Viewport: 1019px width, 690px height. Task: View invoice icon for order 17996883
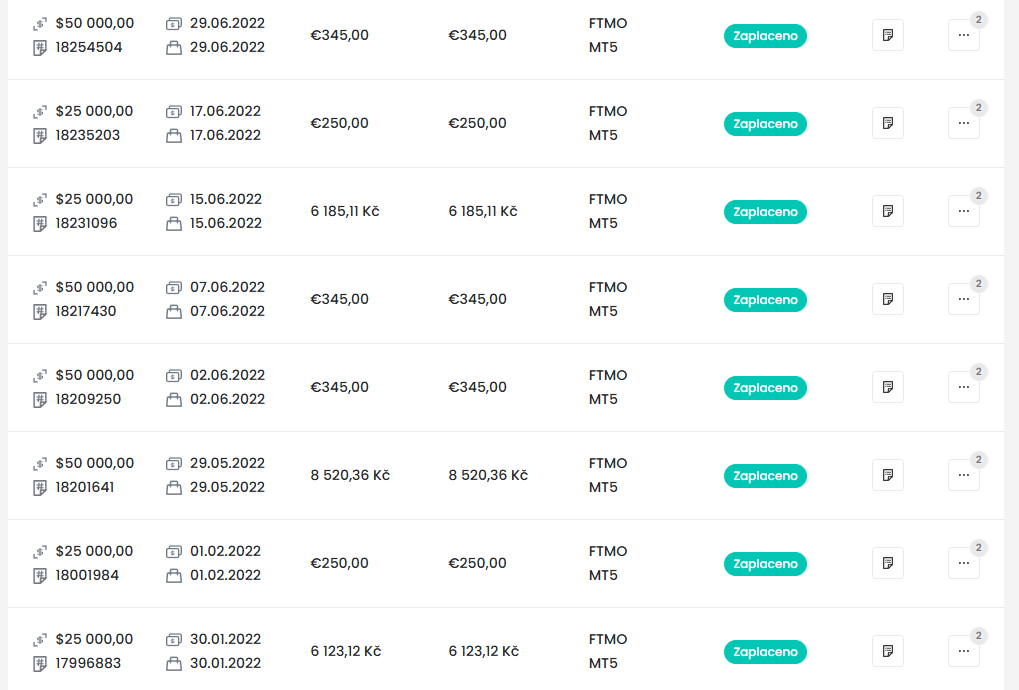coord(888,652)
